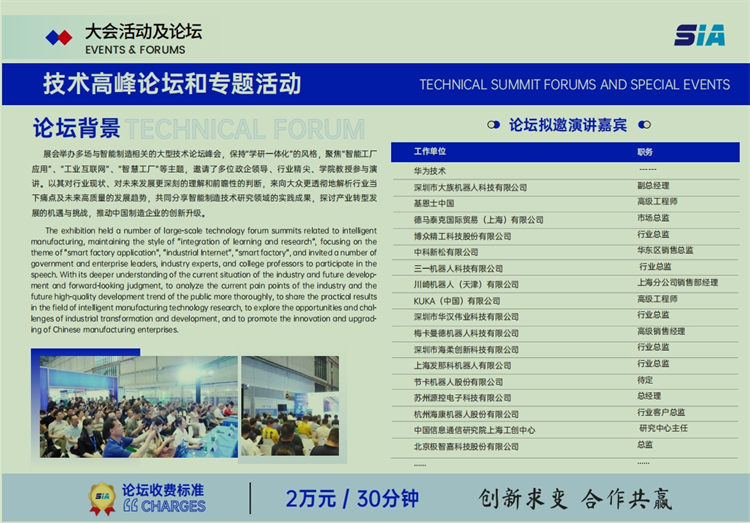Click the 高级销售经理 title cell
The height and width of the screenshot is (523, 750).
pyautogui.click(x=661, y=331)
